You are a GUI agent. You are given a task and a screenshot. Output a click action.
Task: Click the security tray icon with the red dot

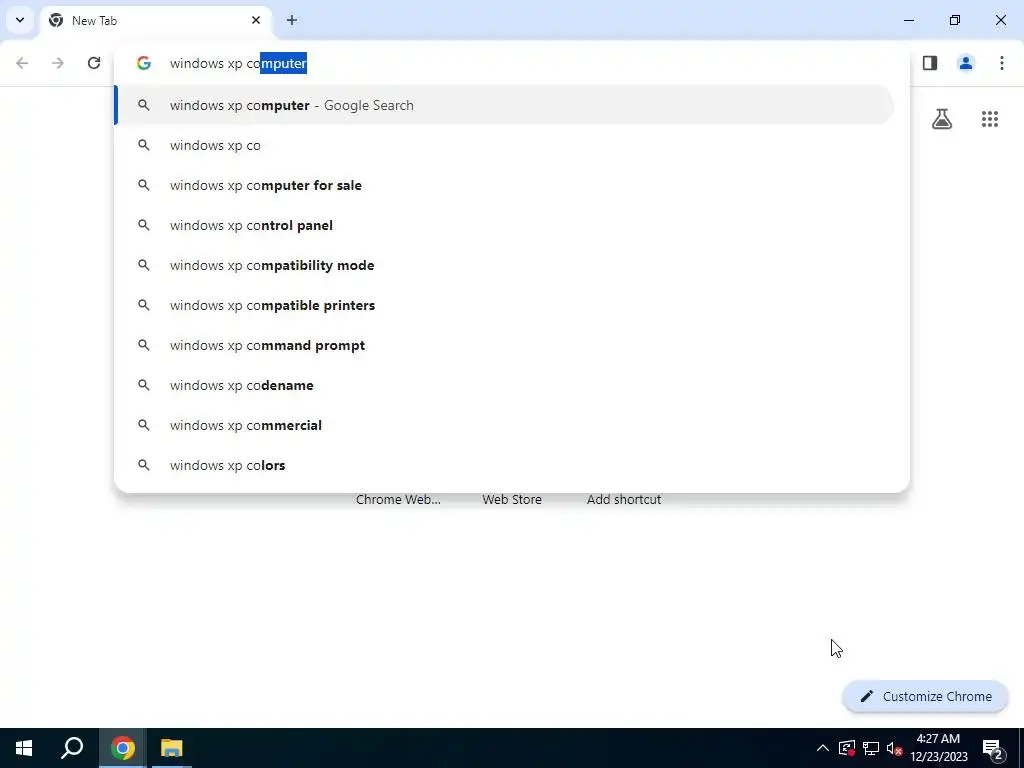click(847, 748)
